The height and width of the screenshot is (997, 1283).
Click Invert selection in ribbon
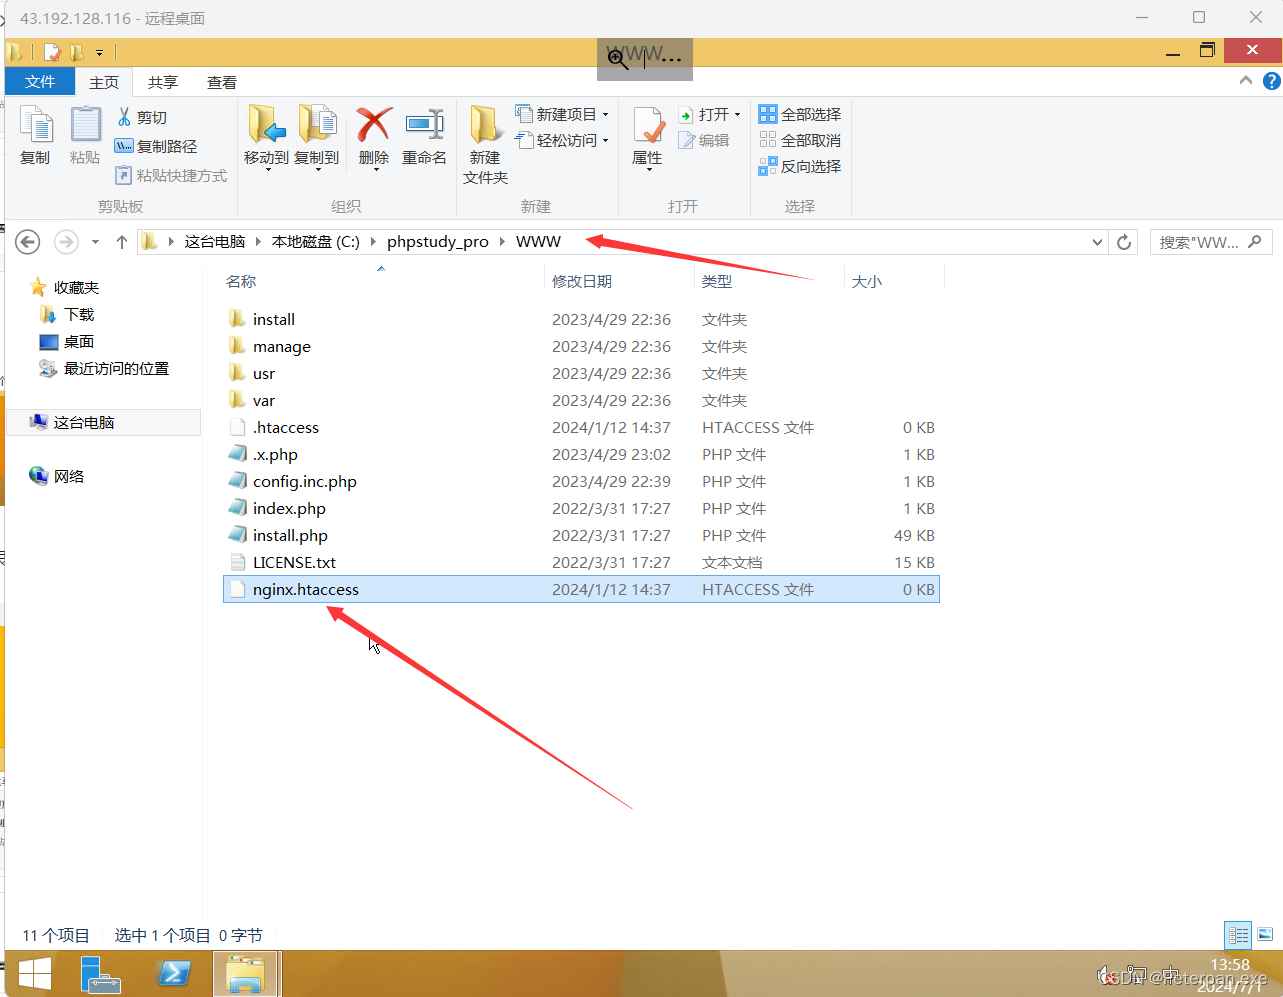point(800,166)
